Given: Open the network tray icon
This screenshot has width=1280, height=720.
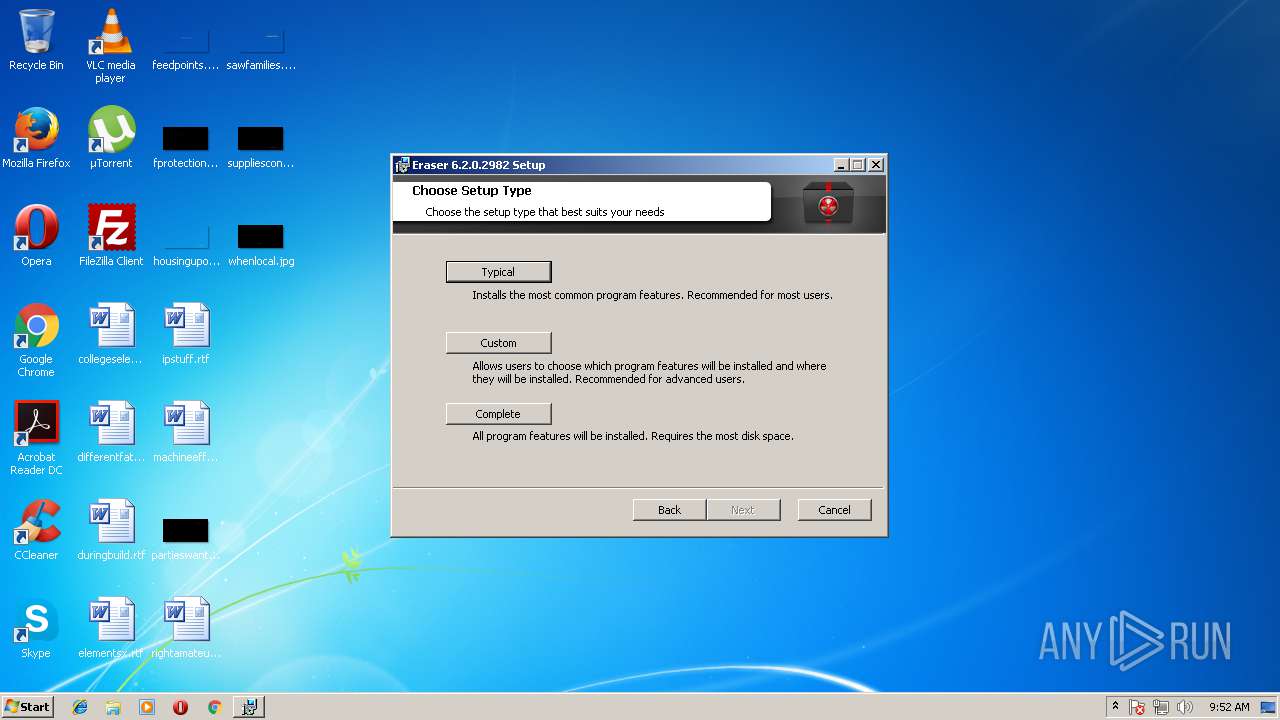Looking at the screenshot, I should (x=1161, y=707).
